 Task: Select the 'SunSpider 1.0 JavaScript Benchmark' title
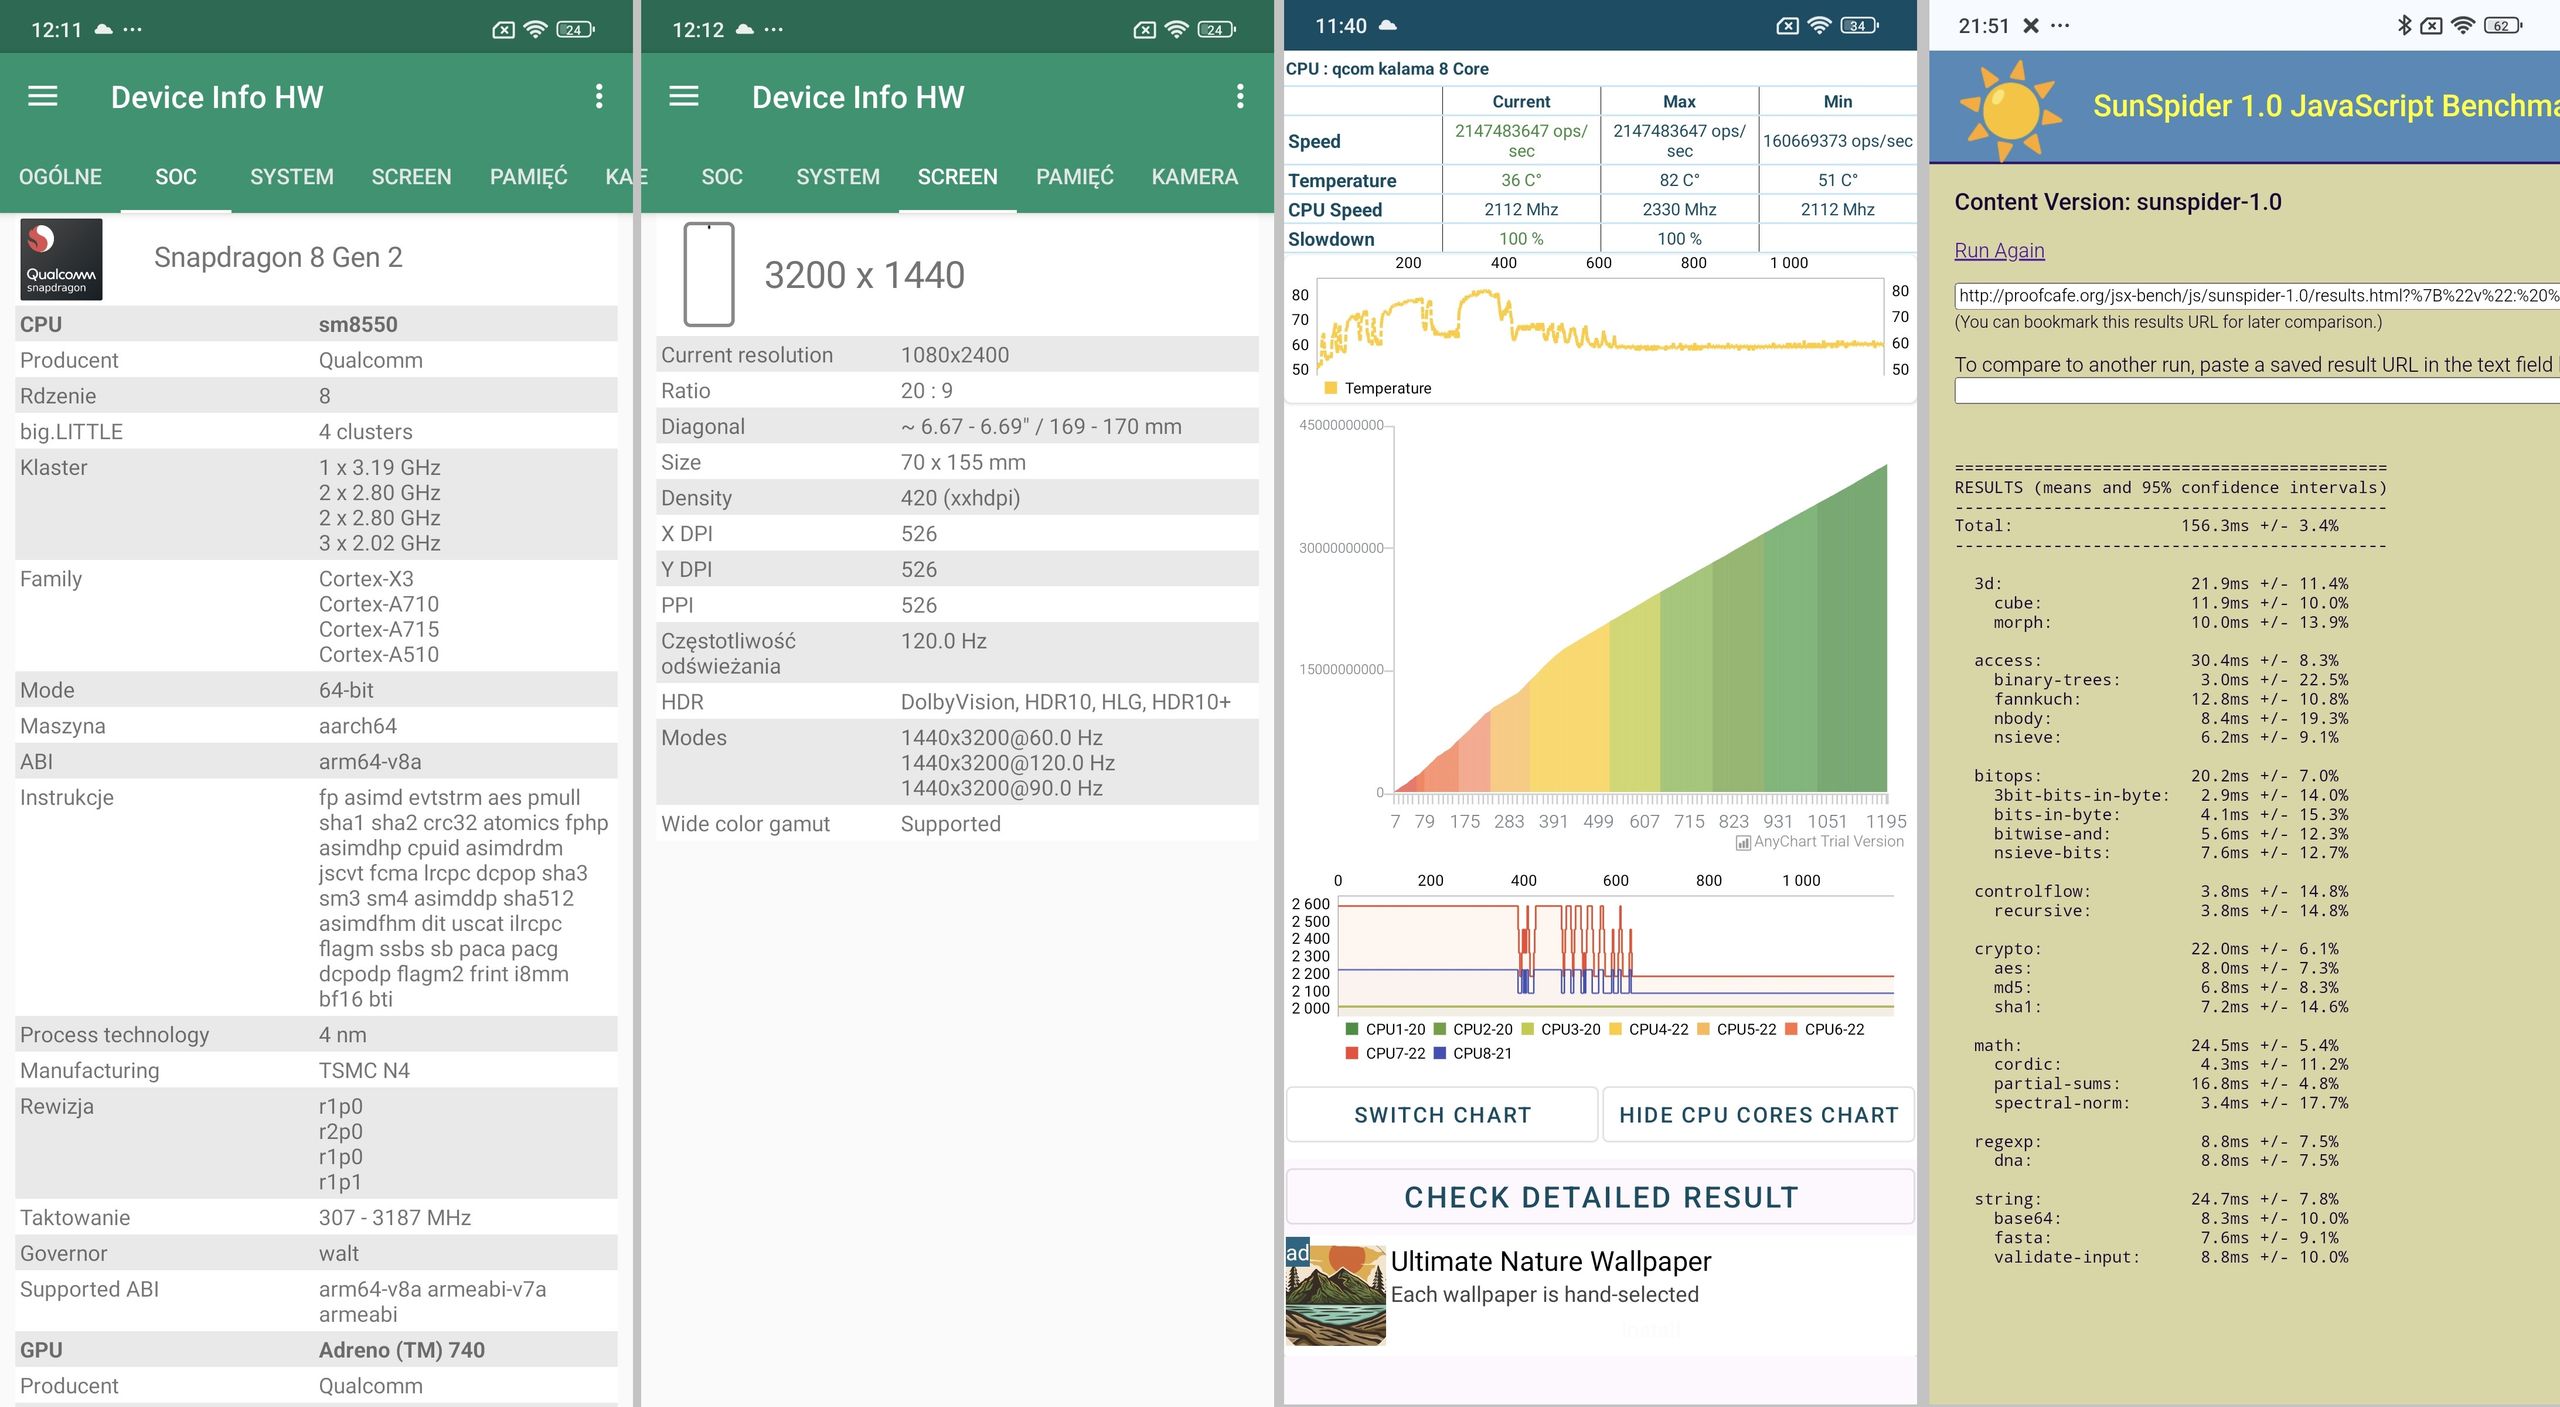pyautogui.click(x=2326, y=106)
